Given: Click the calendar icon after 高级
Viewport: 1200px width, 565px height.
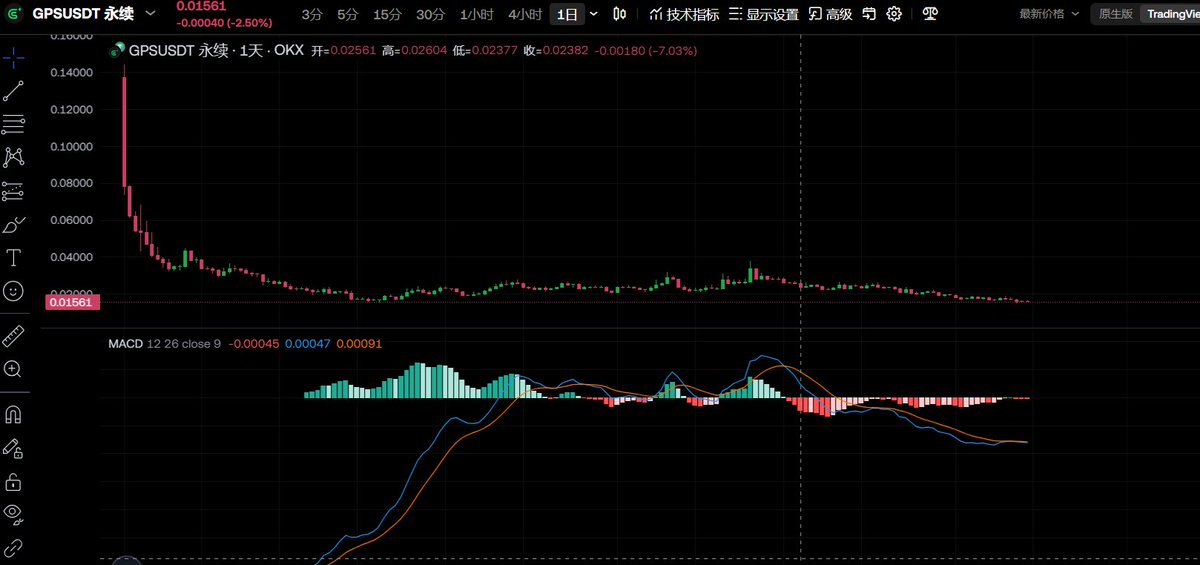Looking at the screenshot, I should [869, 14].
